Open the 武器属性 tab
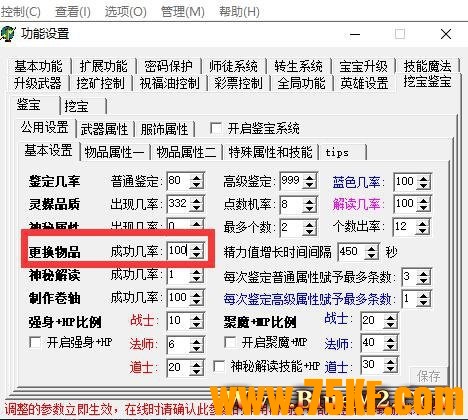The image size is (468, 420). point(104,129)
